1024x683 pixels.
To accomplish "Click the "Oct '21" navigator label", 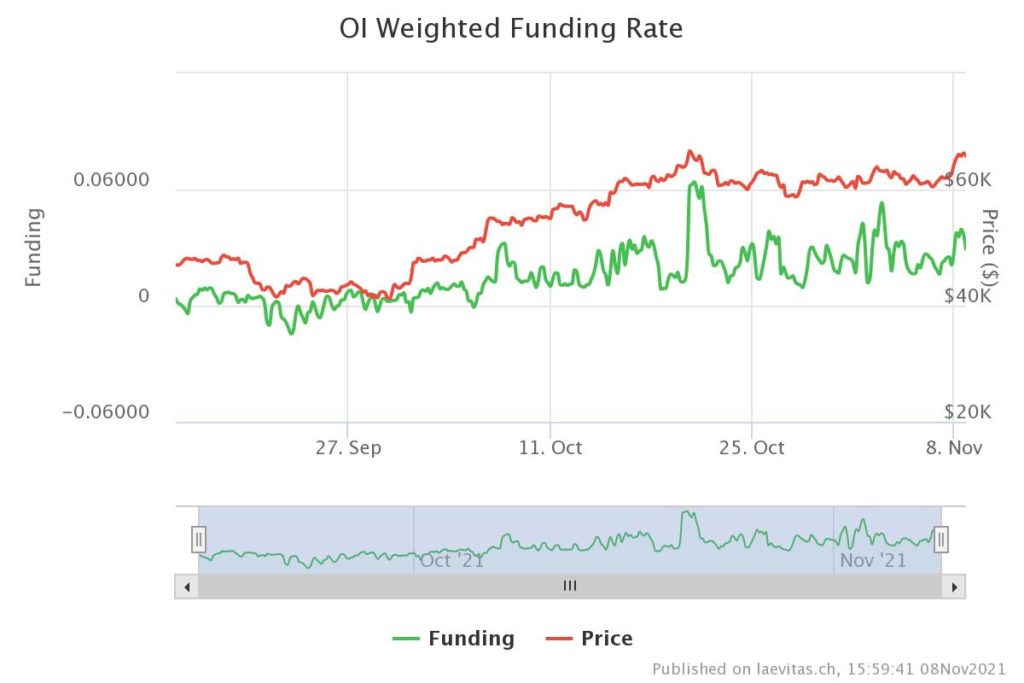I will (x=452, y=560).
